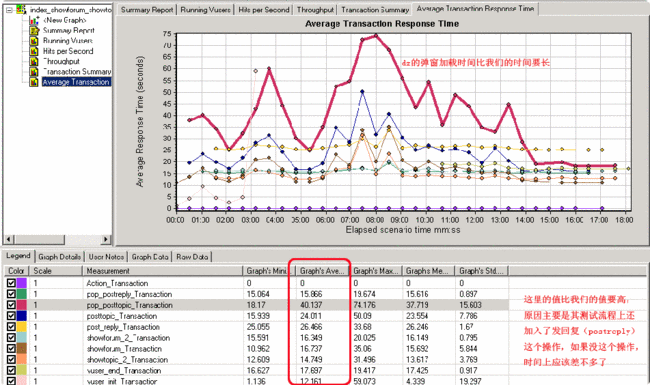Screen dimensions: 650x385
Task: Uncheck the posttopic_Transaction checkbox
Action: (x=11, y=316)
